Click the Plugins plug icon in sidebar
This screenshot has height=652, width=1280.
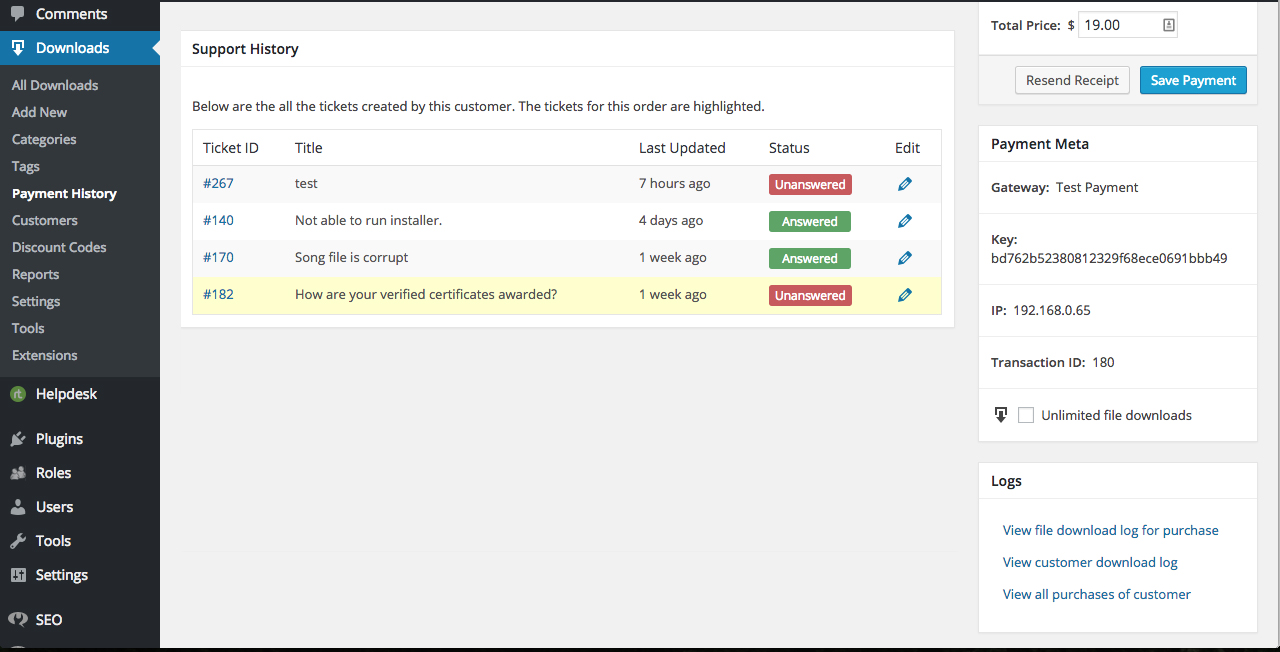tap(18, 439)
